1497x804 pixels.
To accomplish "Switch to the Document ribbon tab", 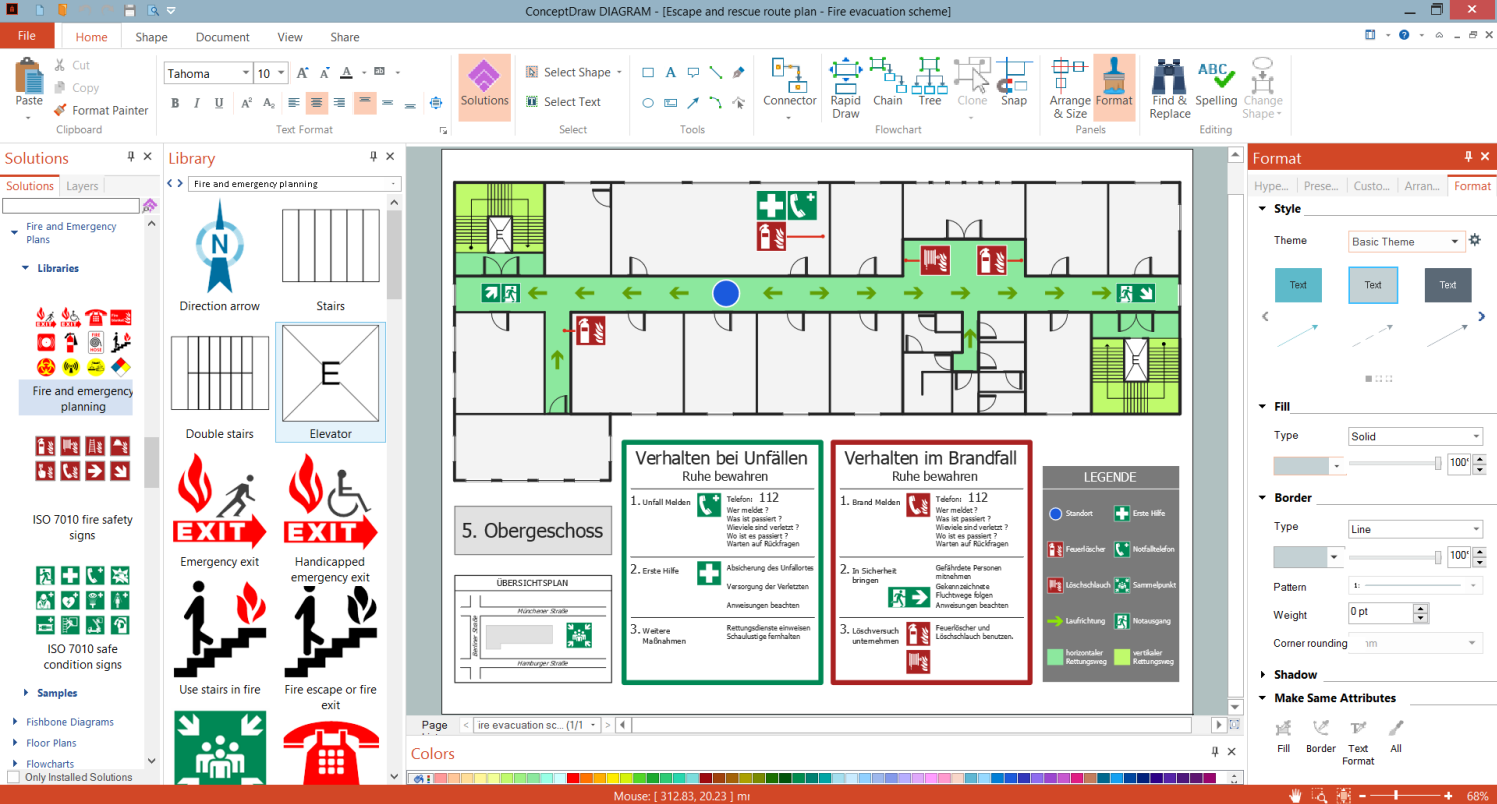I will tap(223, 37).
